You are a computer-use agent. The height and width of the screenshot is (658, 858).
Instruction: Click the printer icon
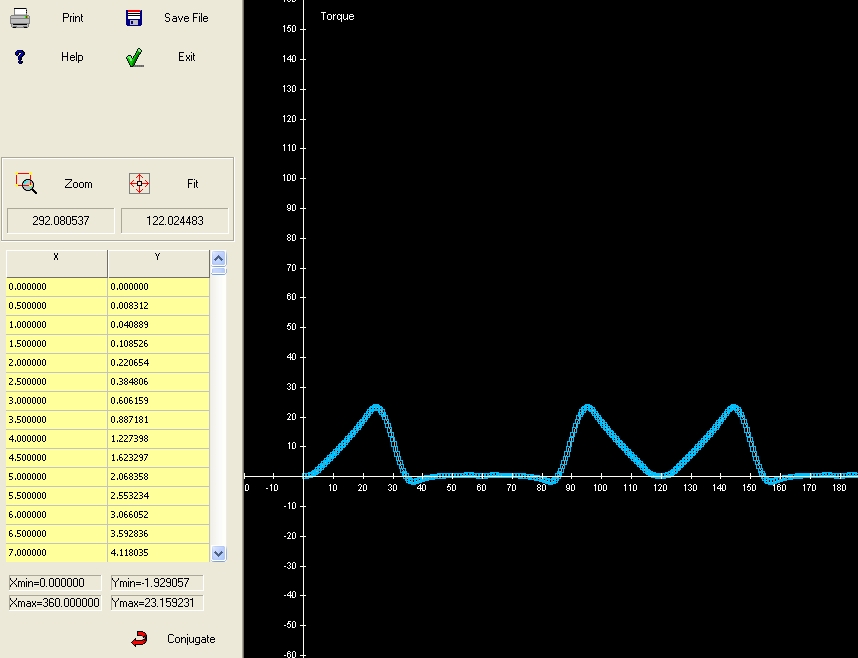pos(20,18)
